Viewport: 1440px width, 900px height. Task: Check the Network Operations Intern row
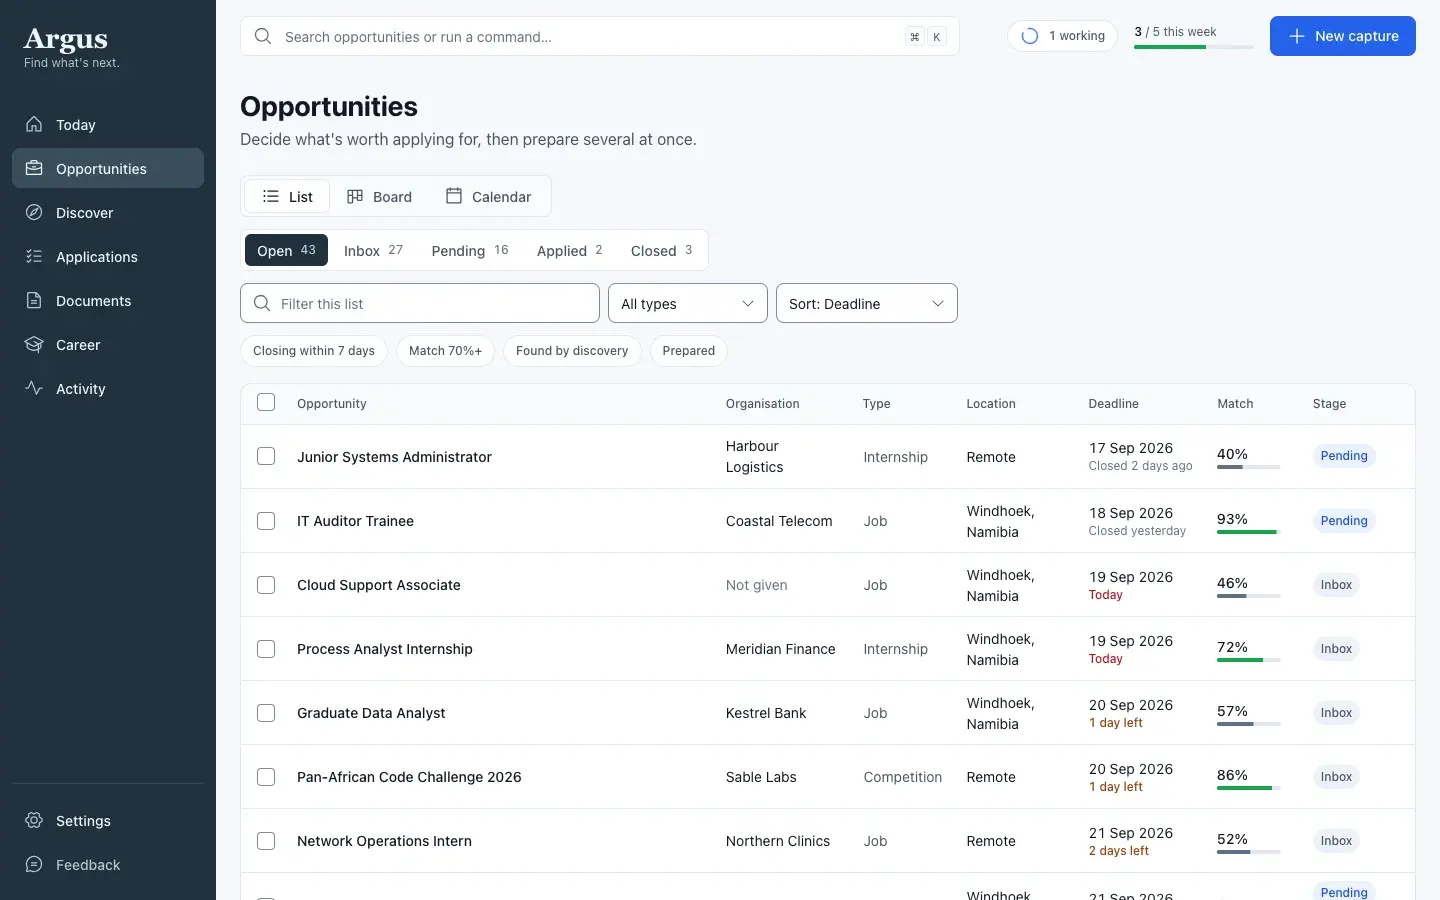266,840
